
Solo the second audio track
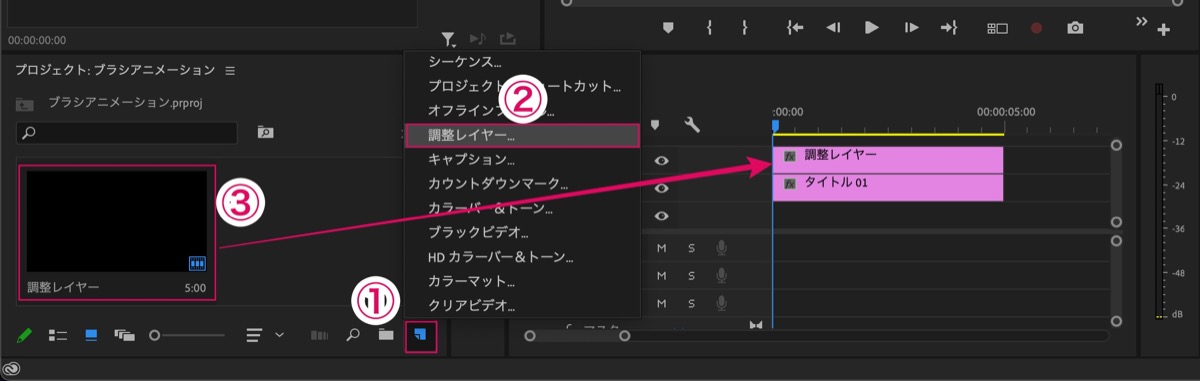point(691,275)
